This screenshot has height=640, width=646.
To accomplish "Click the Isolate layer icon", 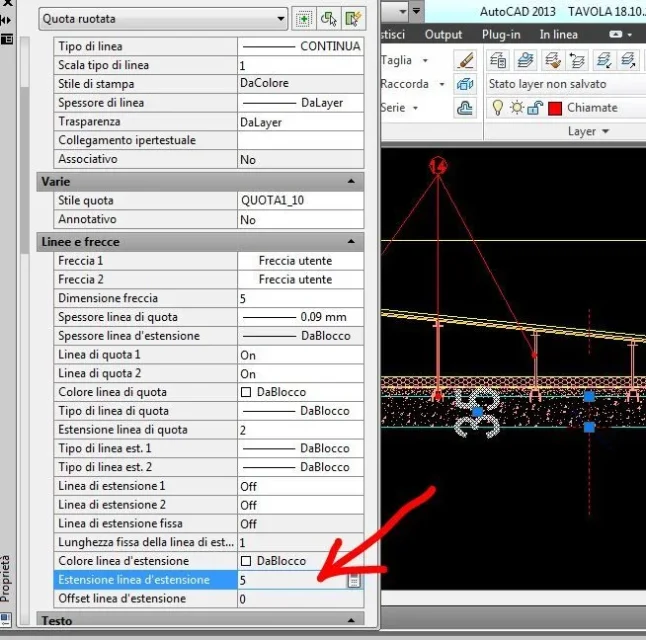I will pyautogui.click(x=604, y=60).
